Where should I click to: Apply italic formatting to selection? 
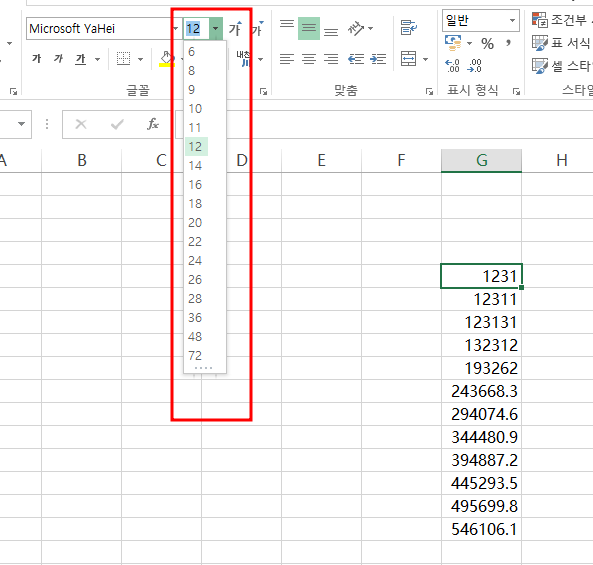tap(58, 59)
